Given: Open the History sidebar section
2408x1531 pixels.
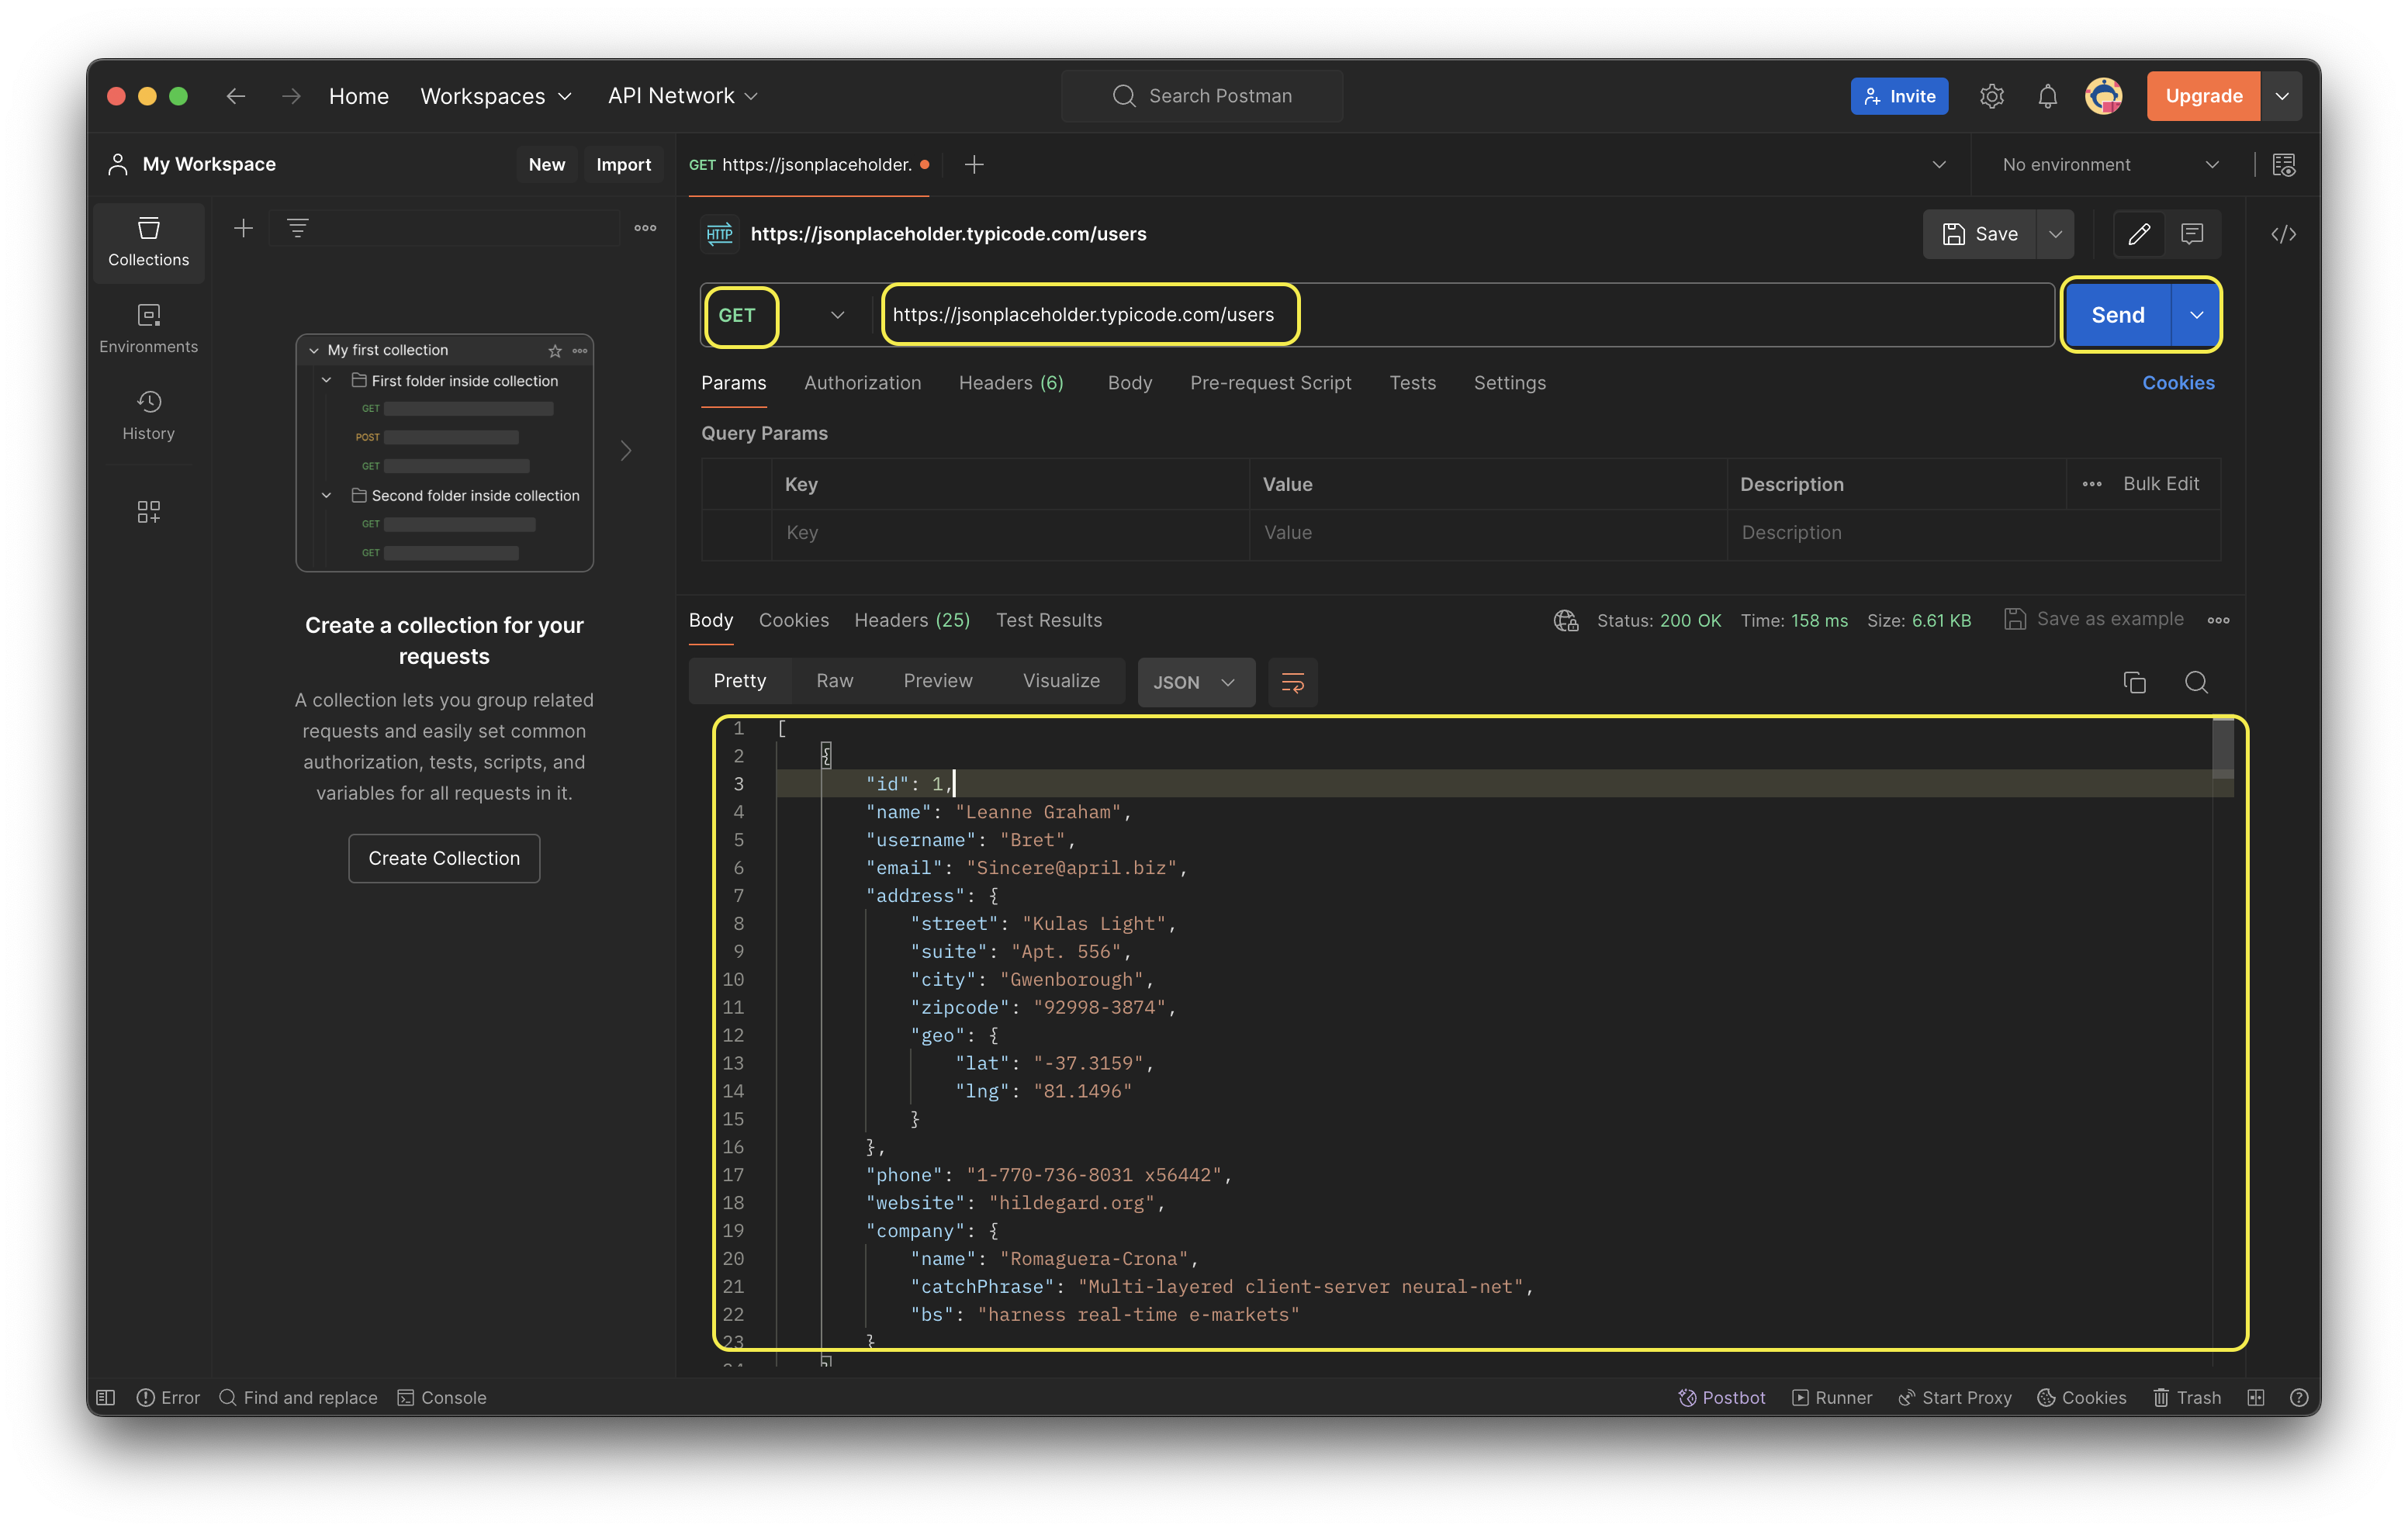Looking at the screenshot, I should coord(148,416).
